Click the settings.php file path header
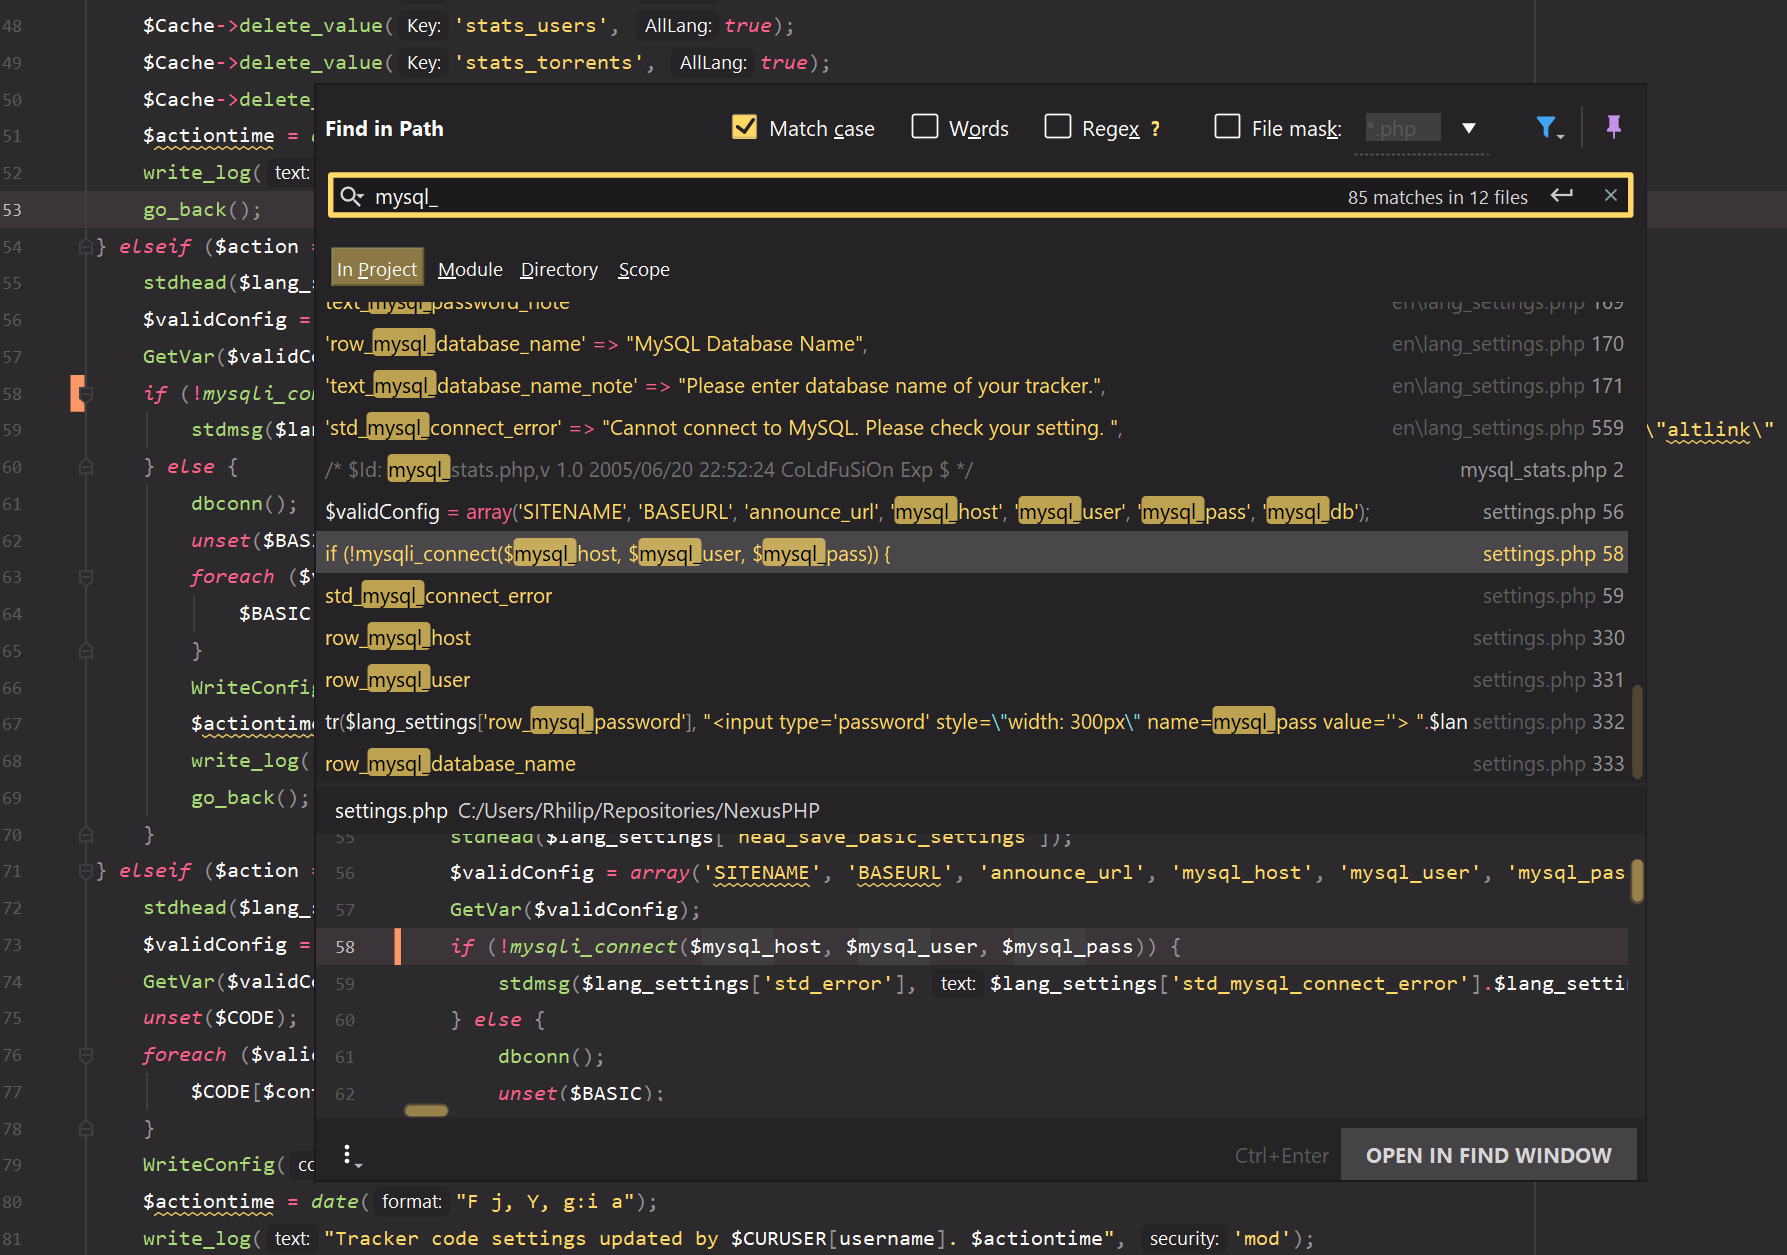Viewport: 1787px width, 1255px height. [x=577, y=811]
